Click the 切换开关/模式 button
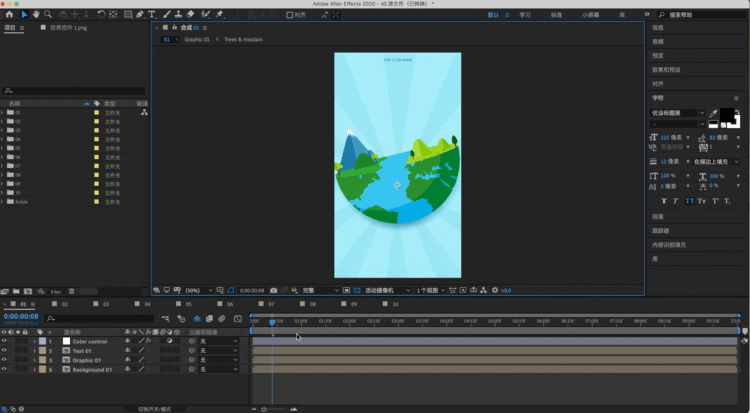This screenshot has height=413, width=750. (x=152, y=408)
